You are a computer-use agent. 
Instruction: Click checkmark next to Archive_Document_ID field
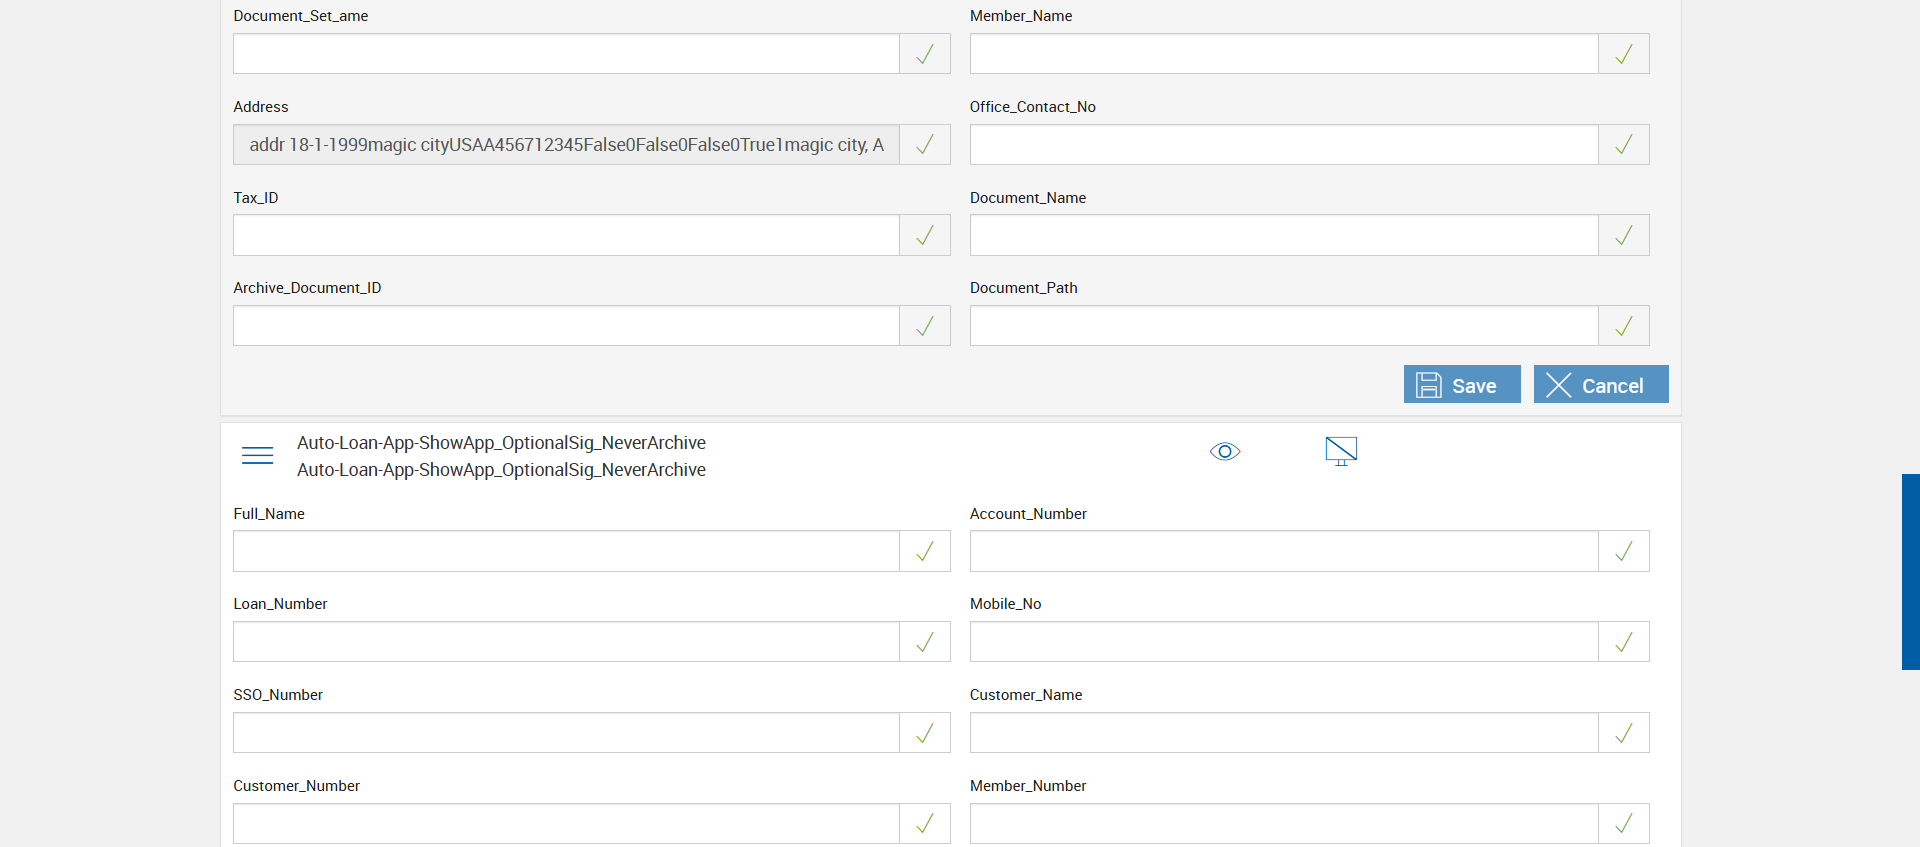pyautogui.click(x=924, y=326)
